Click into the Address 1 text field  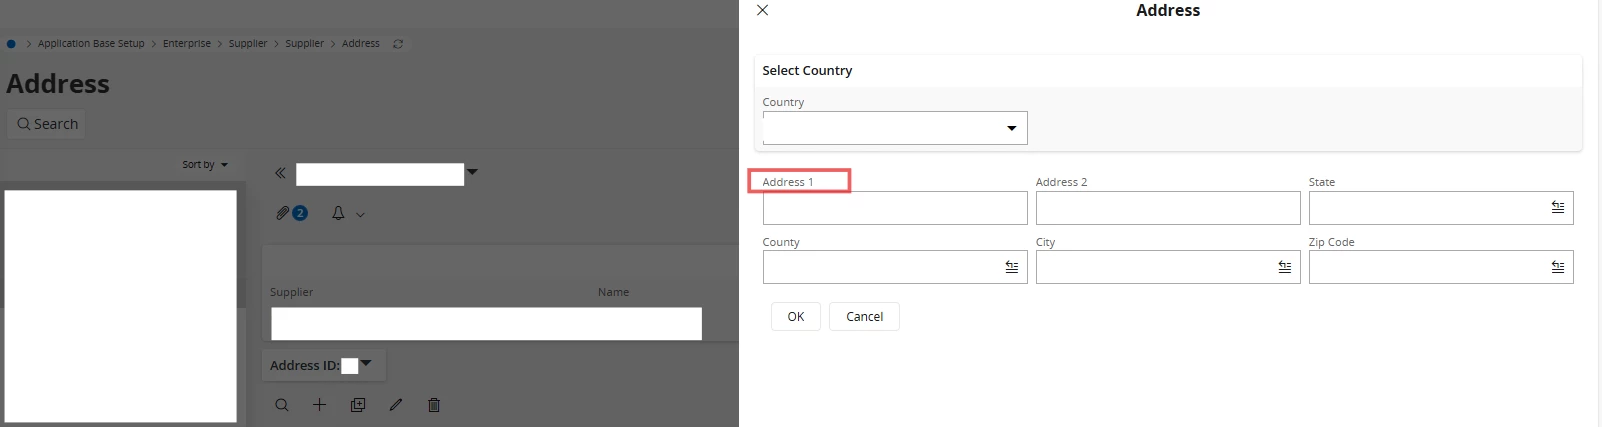pos(894,208)
